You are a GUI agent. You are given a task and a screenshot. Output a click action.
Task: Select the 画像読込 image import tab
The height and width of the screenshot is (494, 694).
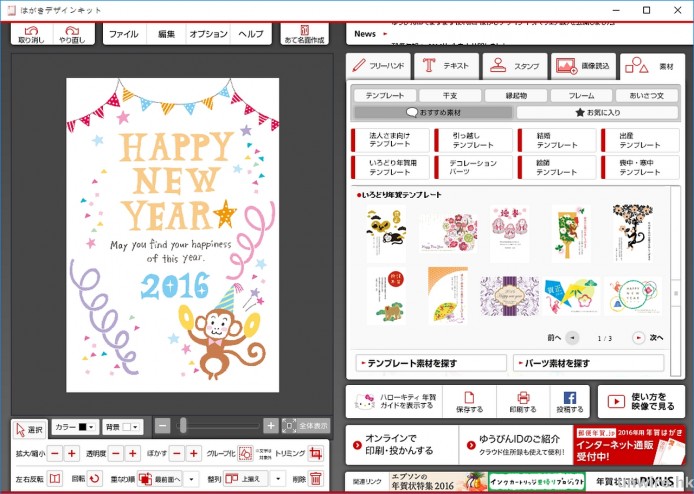point(583,66)
